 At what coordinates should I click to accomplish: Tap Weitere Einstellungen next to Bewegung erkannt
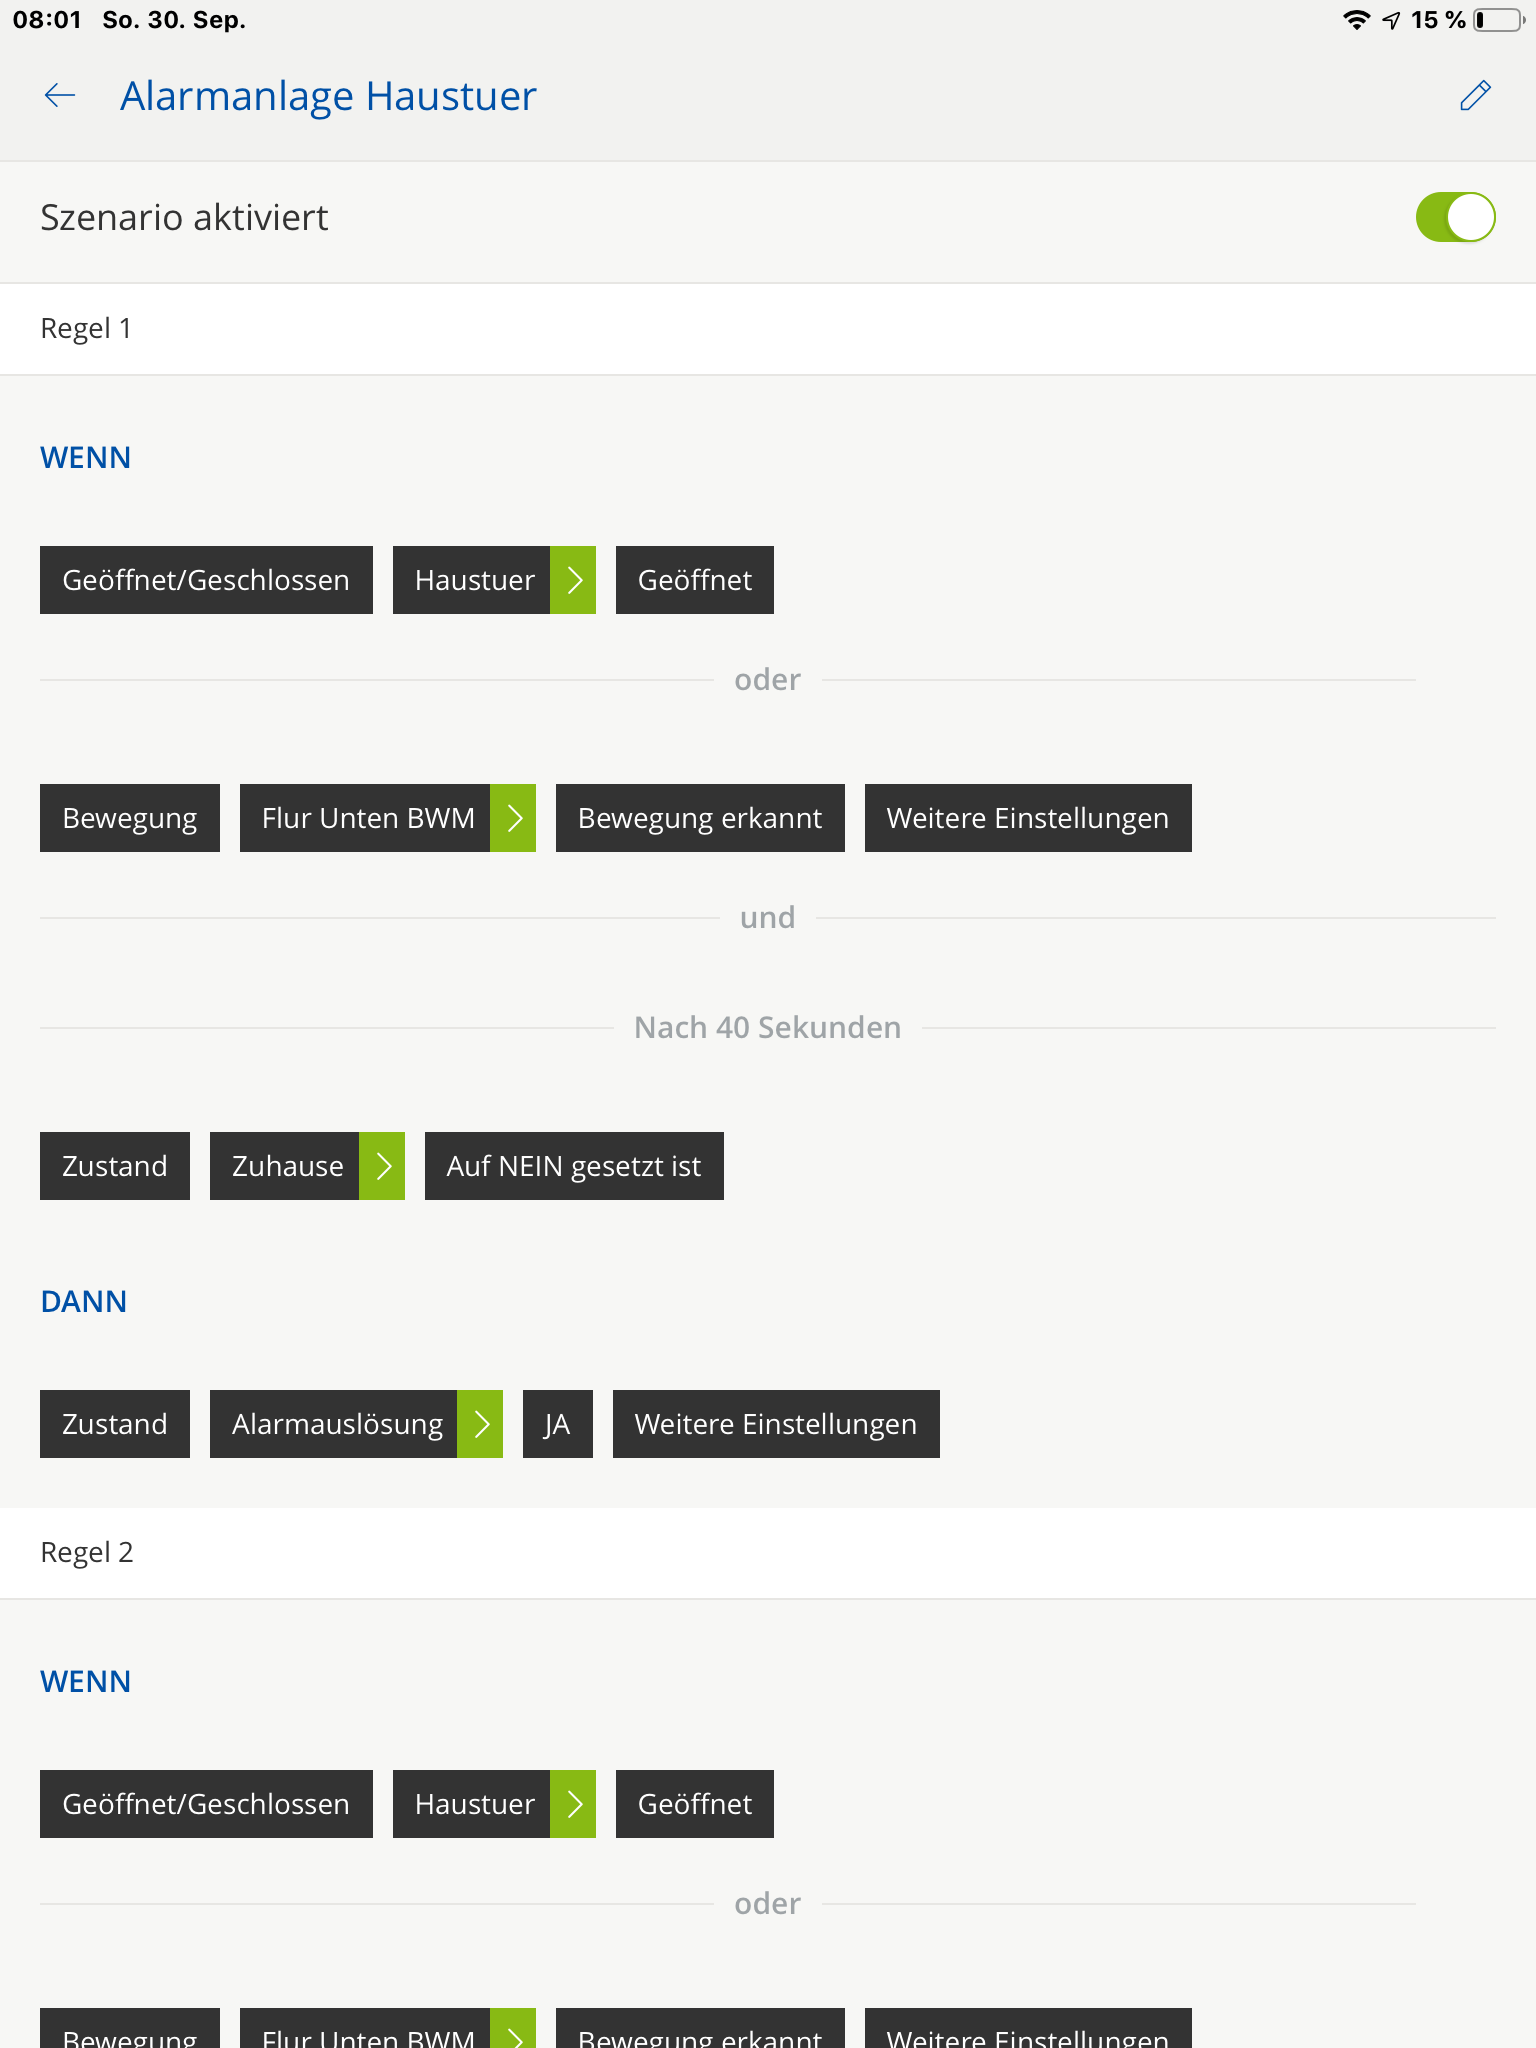tap(1028, 818)
